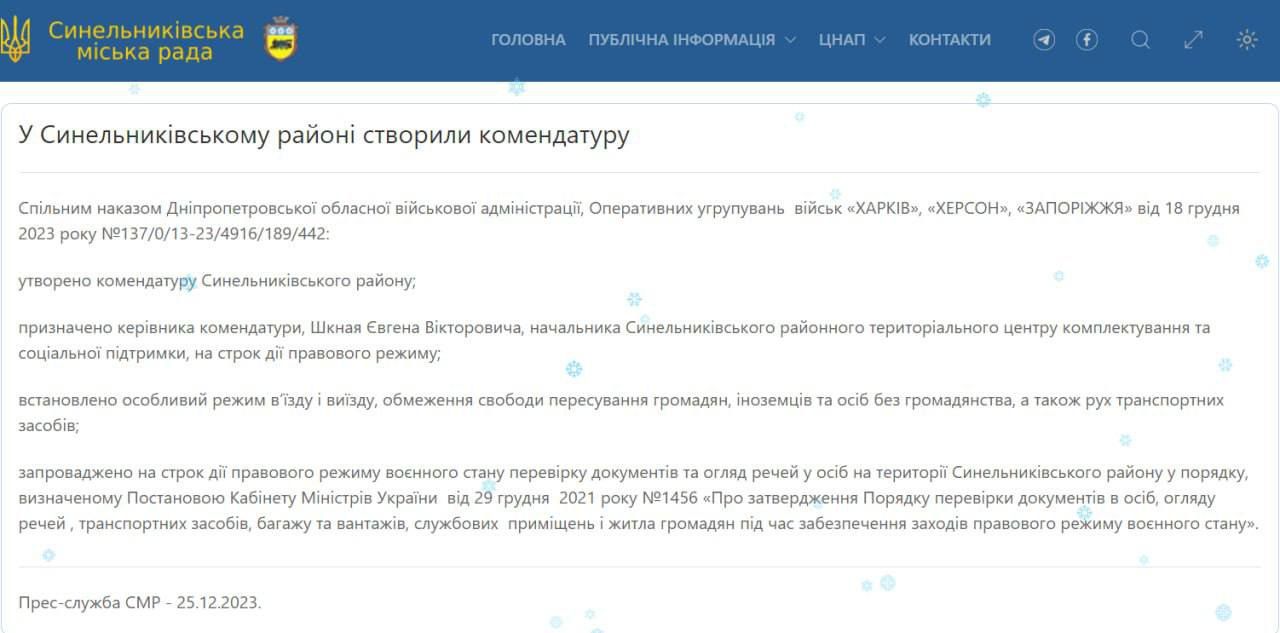
Task: Select the ПУБЛІЧНА ІНФОРМАЦІЯ menu label
Action: tap(681, 40)
